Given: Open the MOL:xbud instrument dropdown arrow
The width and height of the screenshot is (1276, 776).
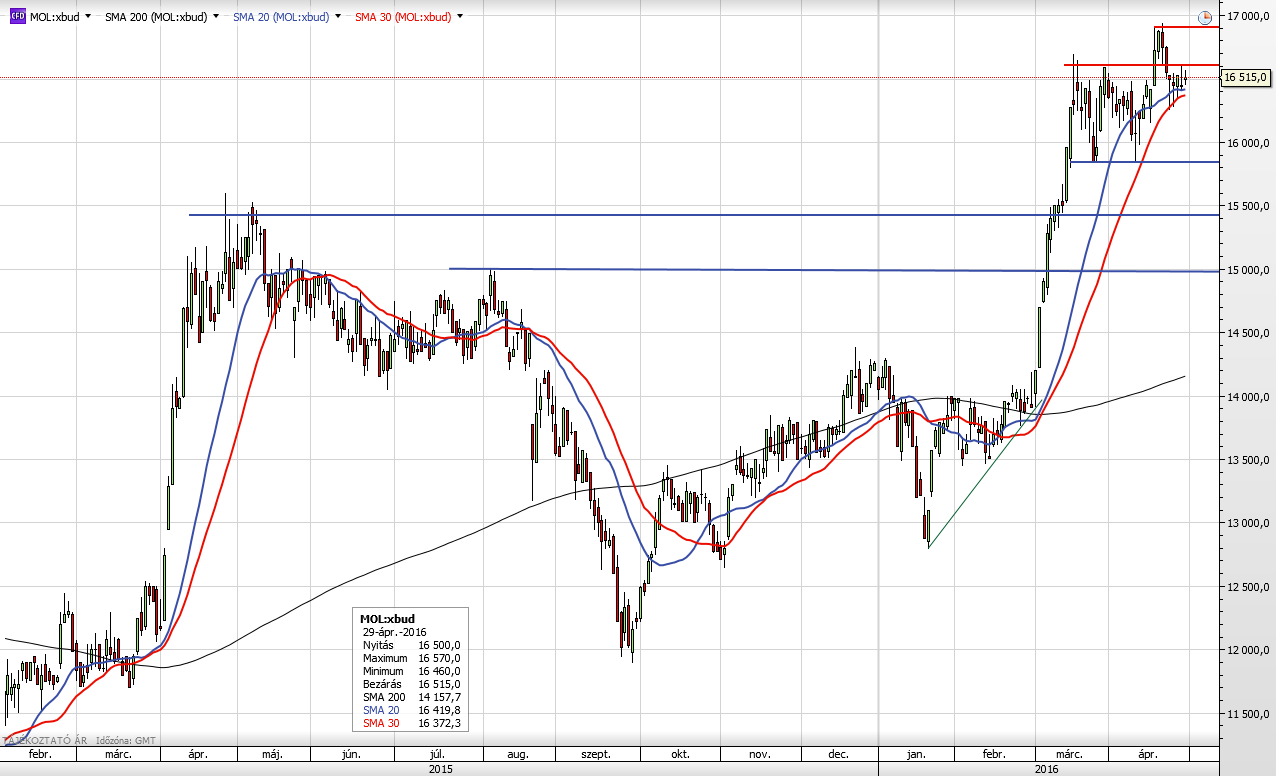Looking at the screenshot, I should (x=89, y=17).
